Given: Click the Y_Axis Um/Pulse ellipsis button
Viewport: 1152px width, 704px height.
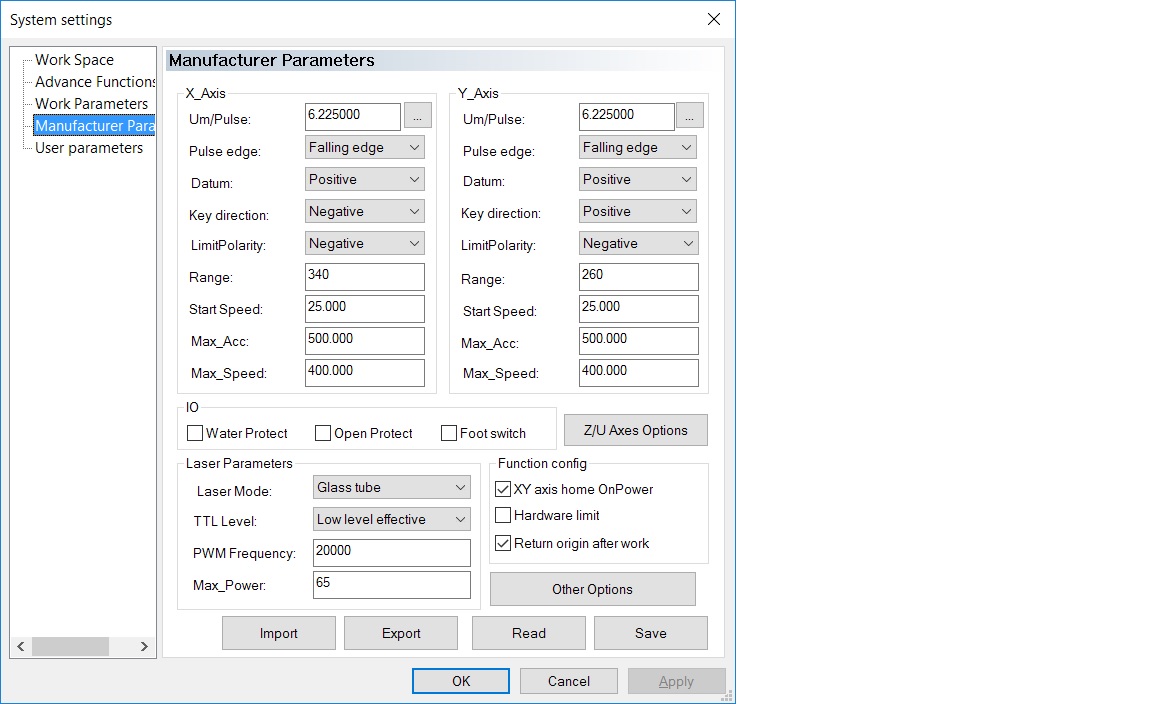Looking at the screenshot, I should click(690, 116).
